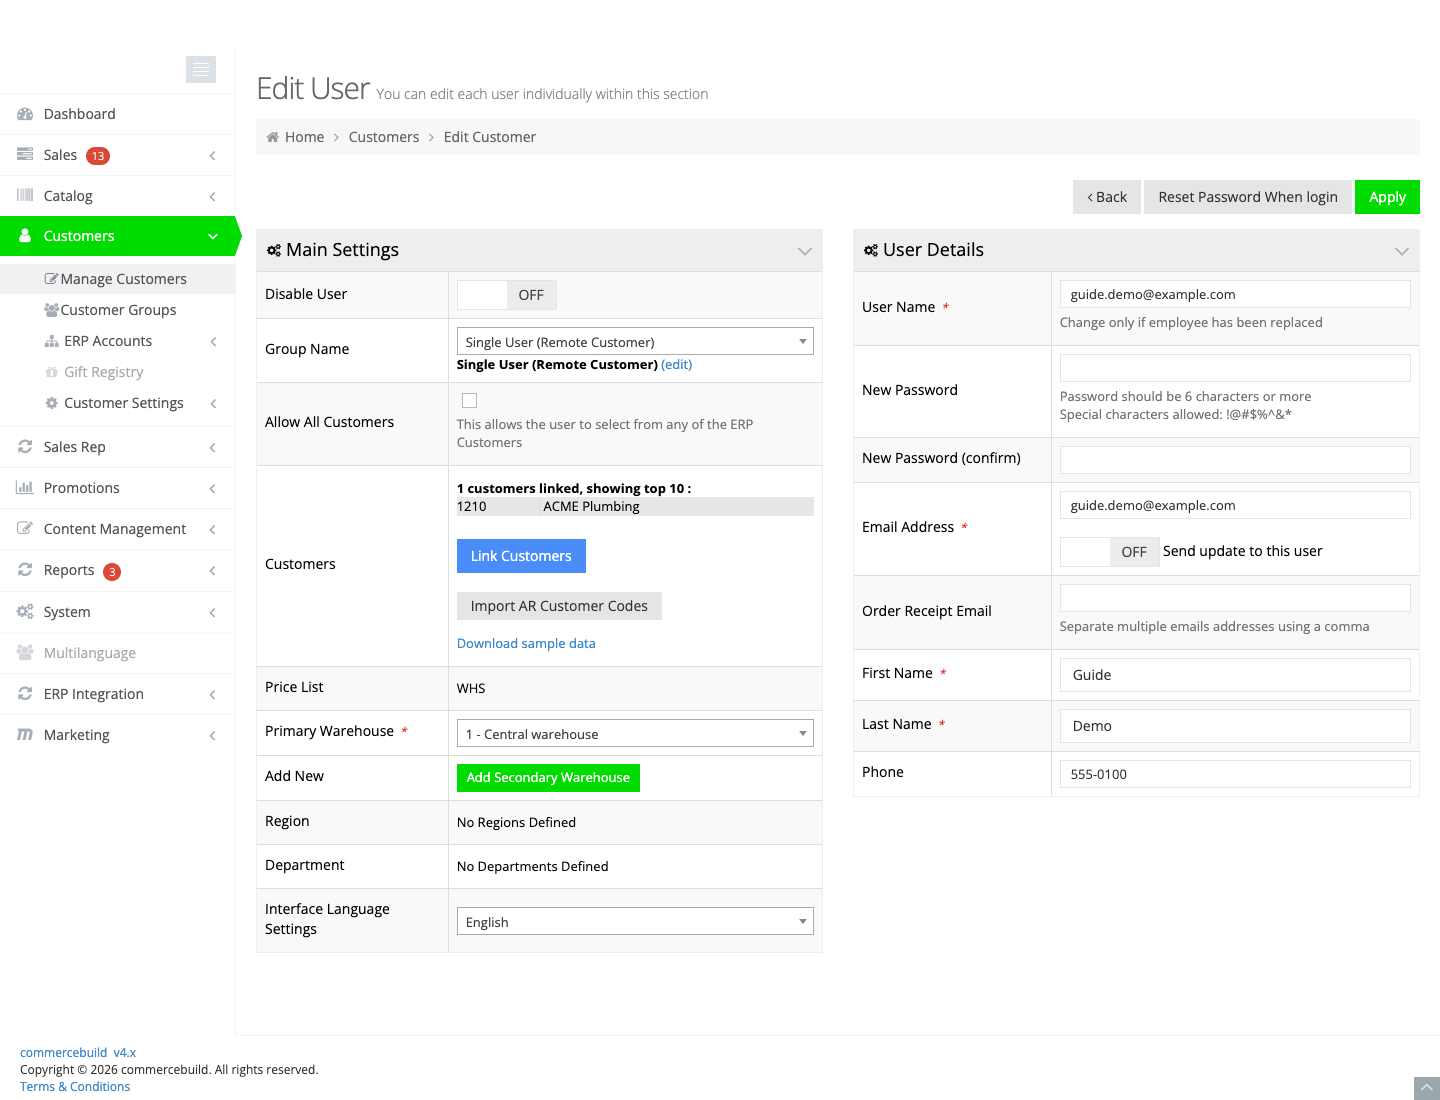
Task: Click the Reports sidebar icon
Action: point(25,570)
